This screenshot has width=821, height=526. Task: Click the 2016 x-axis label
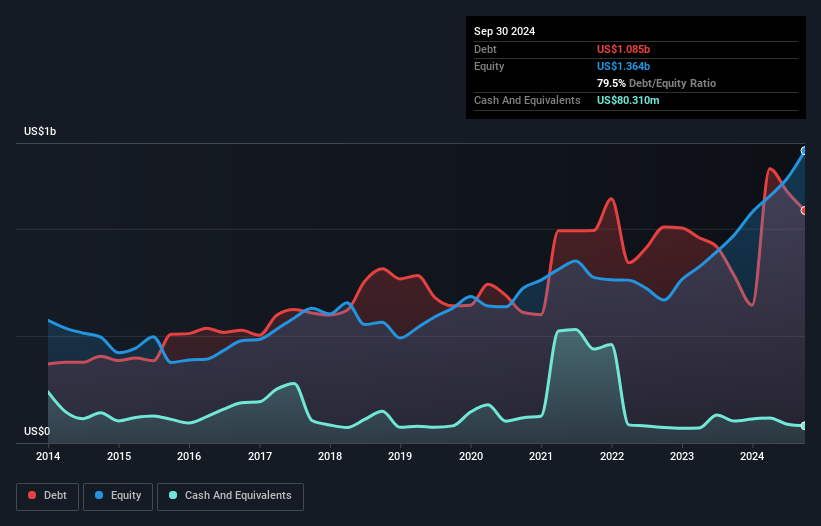tap(189, 456)
